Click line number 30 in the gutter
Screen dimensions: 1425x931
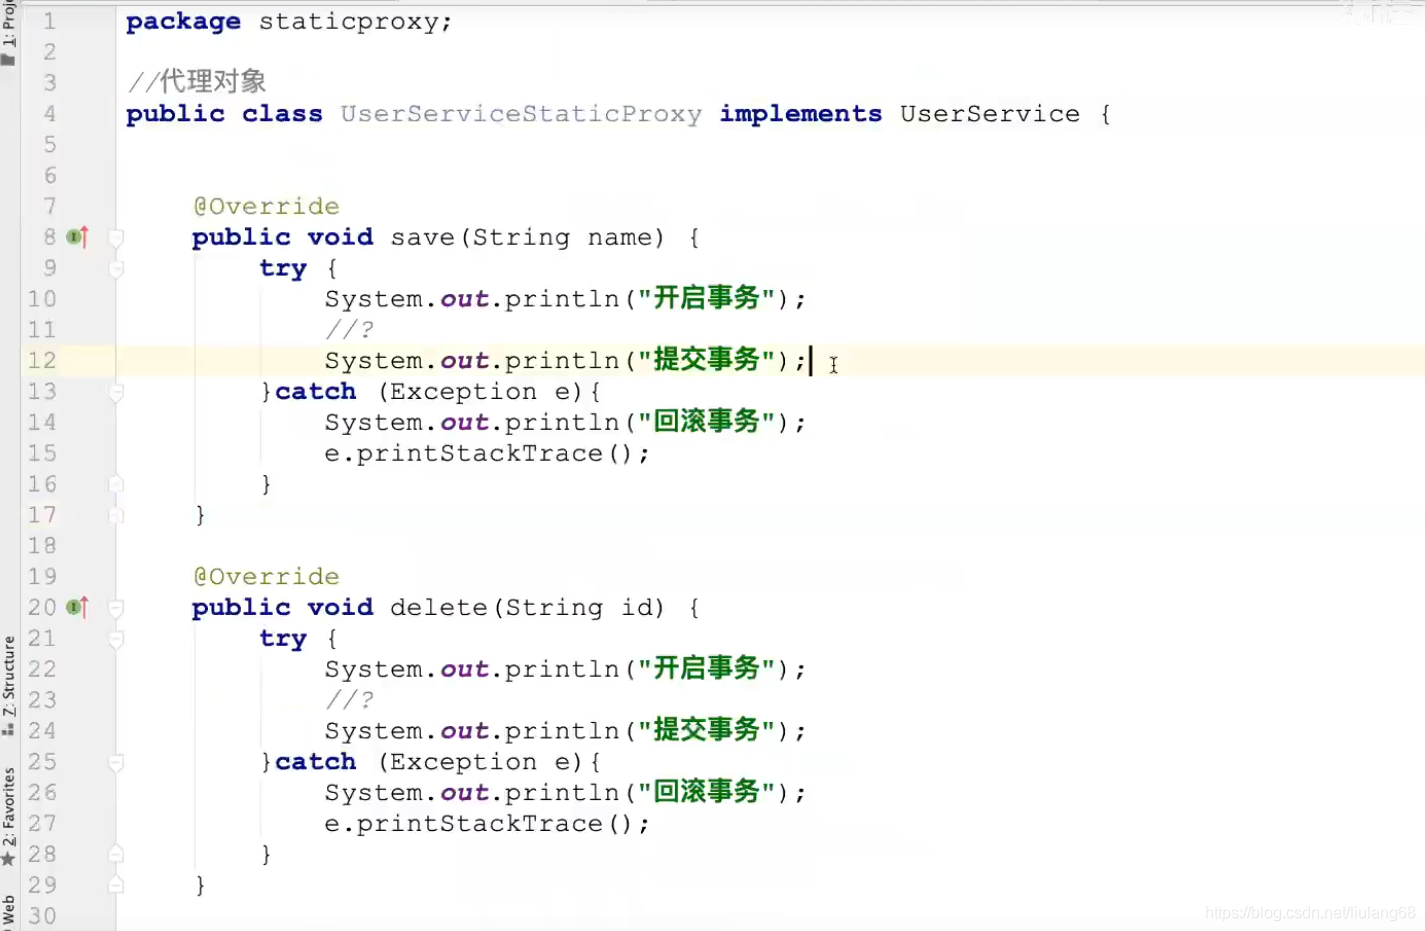42,916
